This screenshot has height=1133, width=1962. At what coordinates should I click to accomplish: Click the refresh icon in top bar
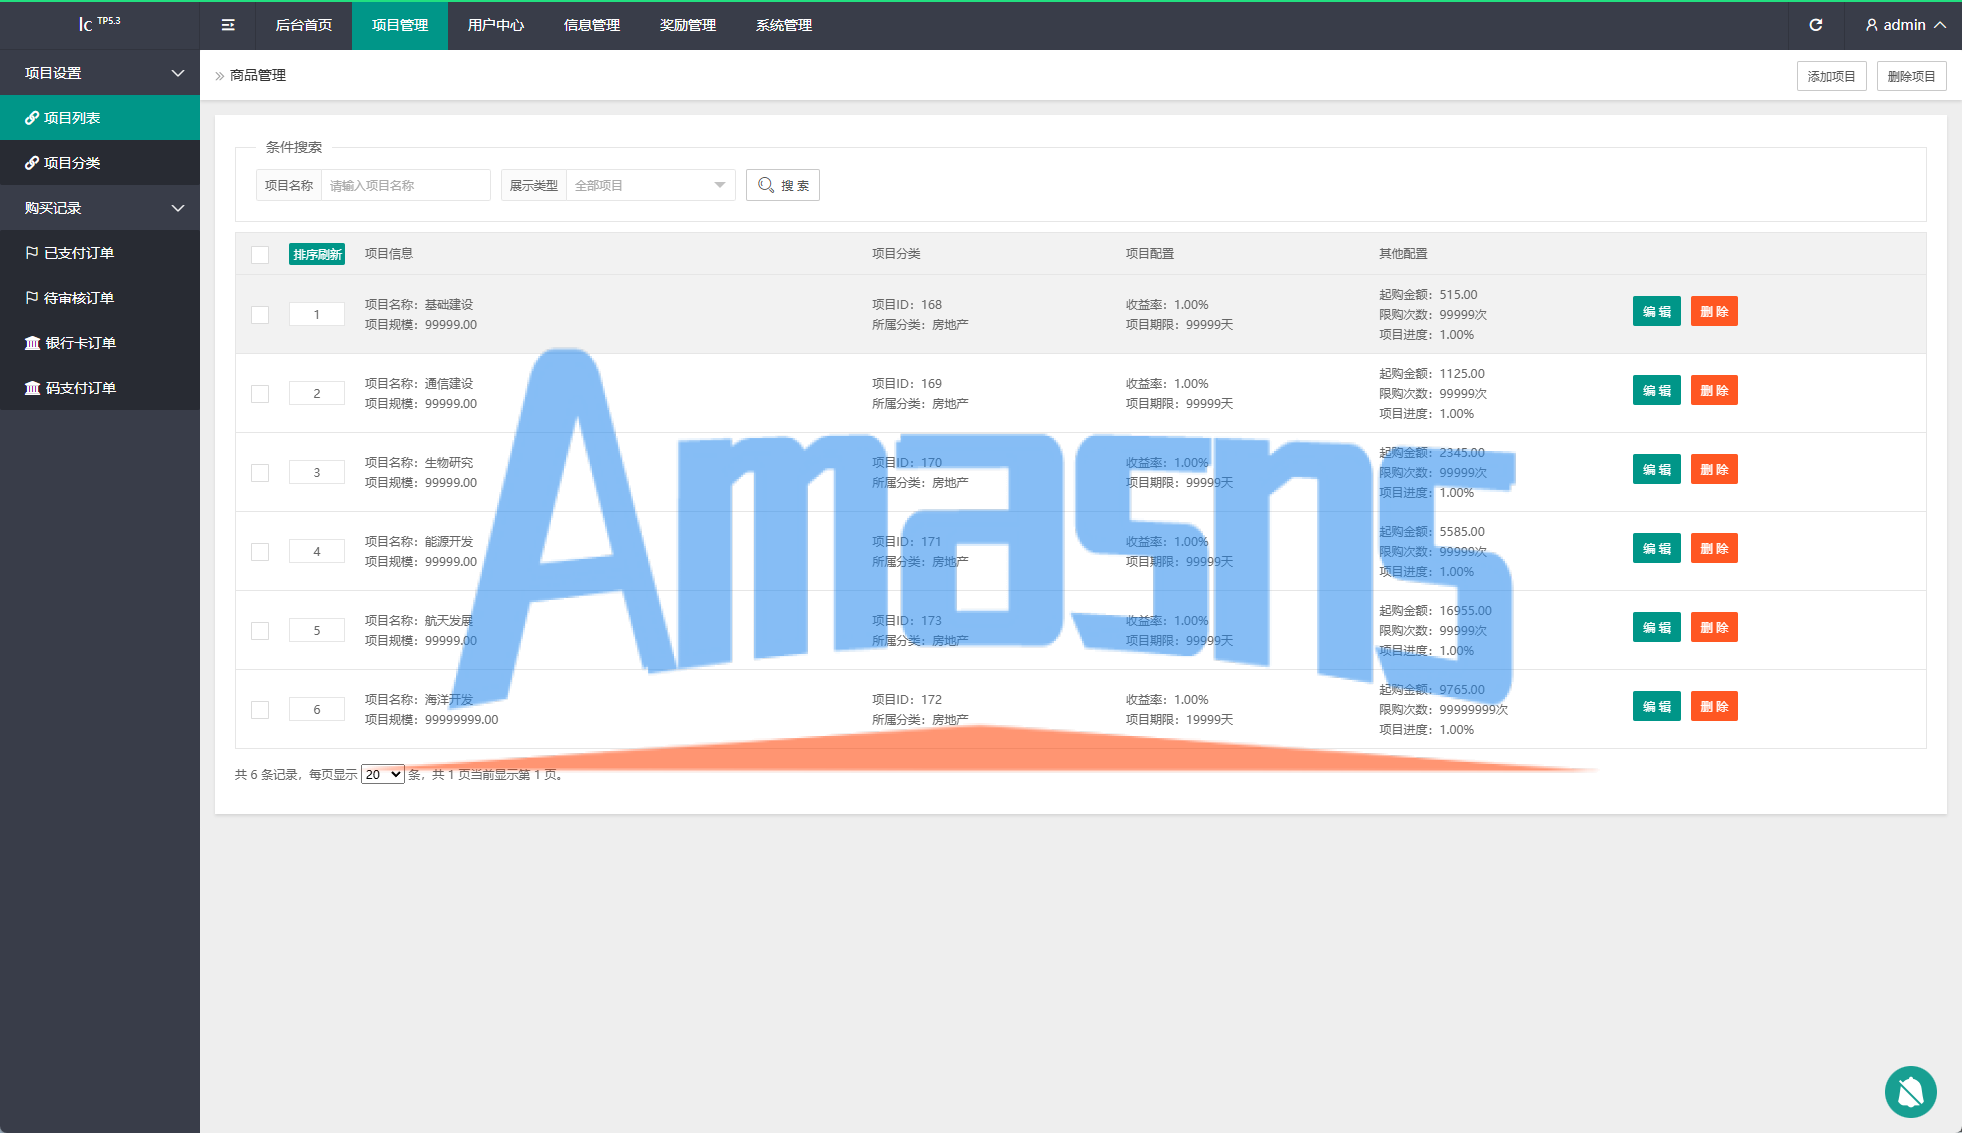[x=1816, y=25]
